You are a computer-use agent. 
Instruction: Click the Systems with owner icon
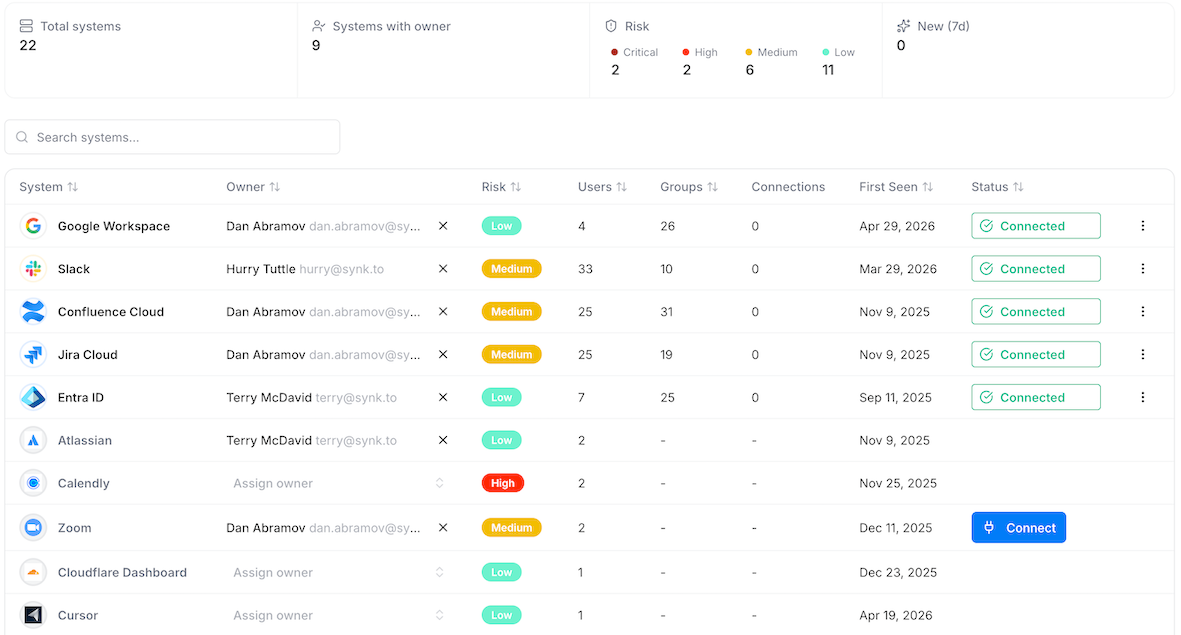pyautogui.click(x=319, y=26)
